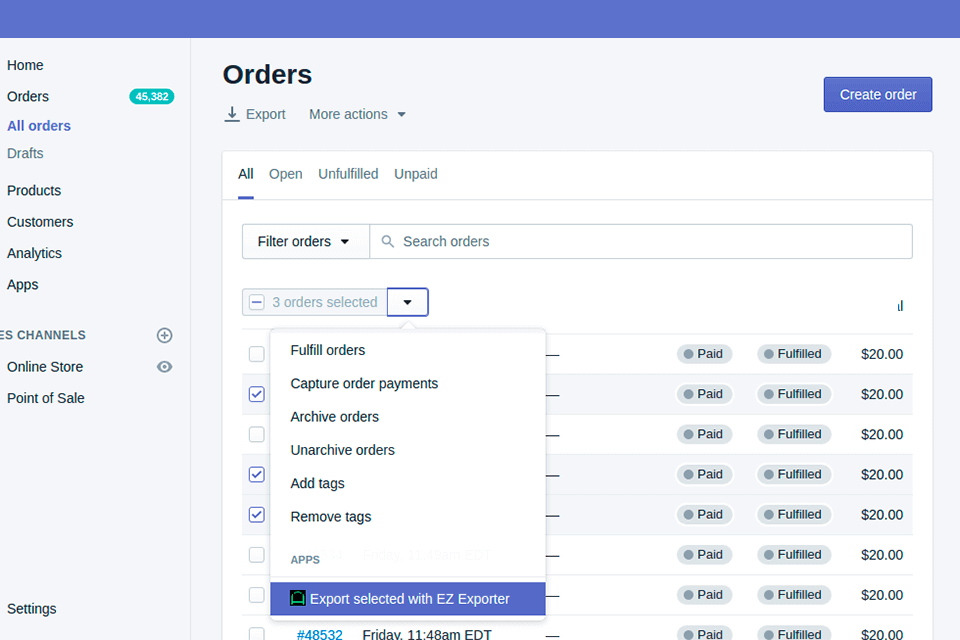Click the orders count badge 45,382

[x=152, y=97]
